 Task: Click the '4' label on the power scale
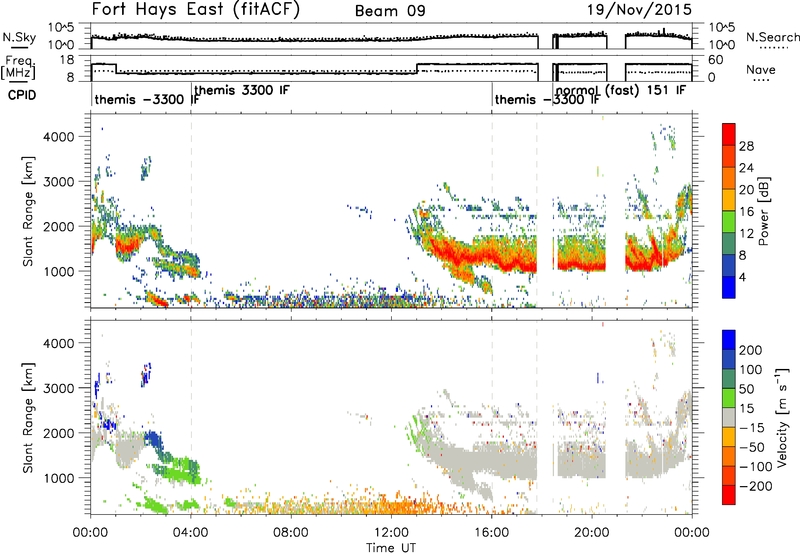(742, 277)
